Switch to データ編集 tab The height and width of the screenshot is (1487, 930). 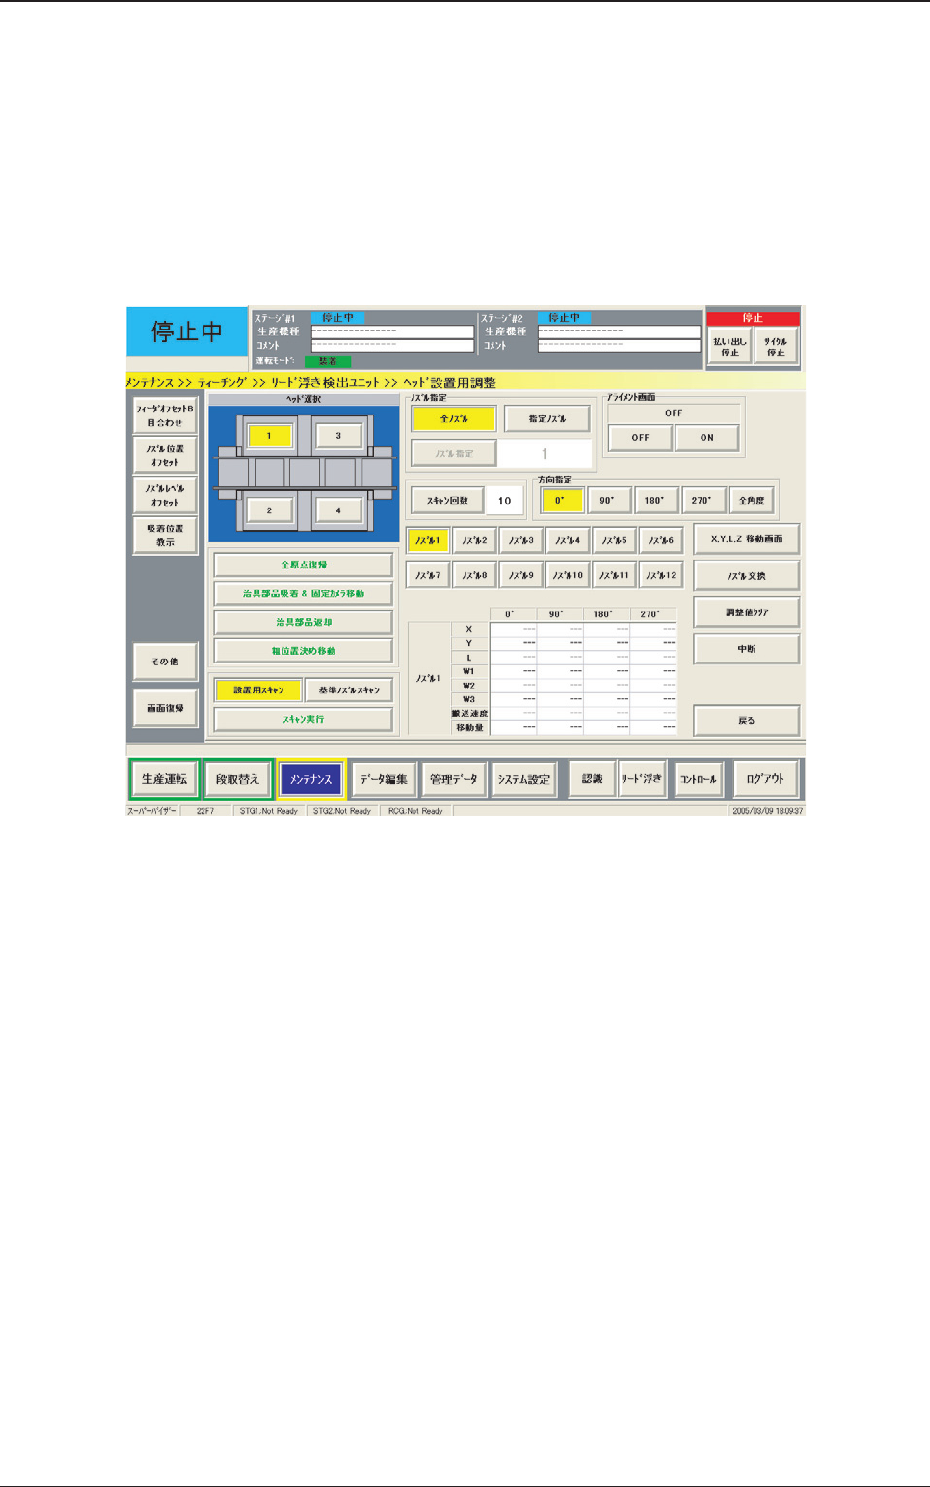tap(384, 779)
